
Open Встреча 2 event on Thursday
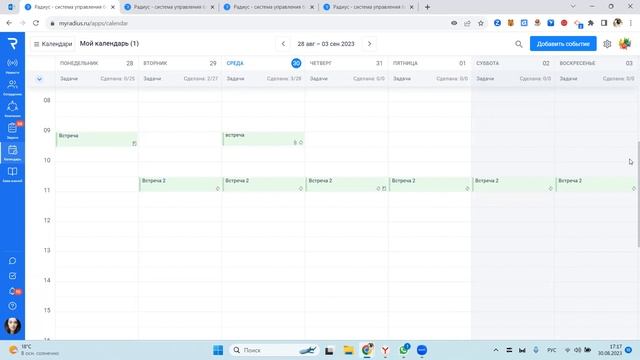click(x=347, y=184)
